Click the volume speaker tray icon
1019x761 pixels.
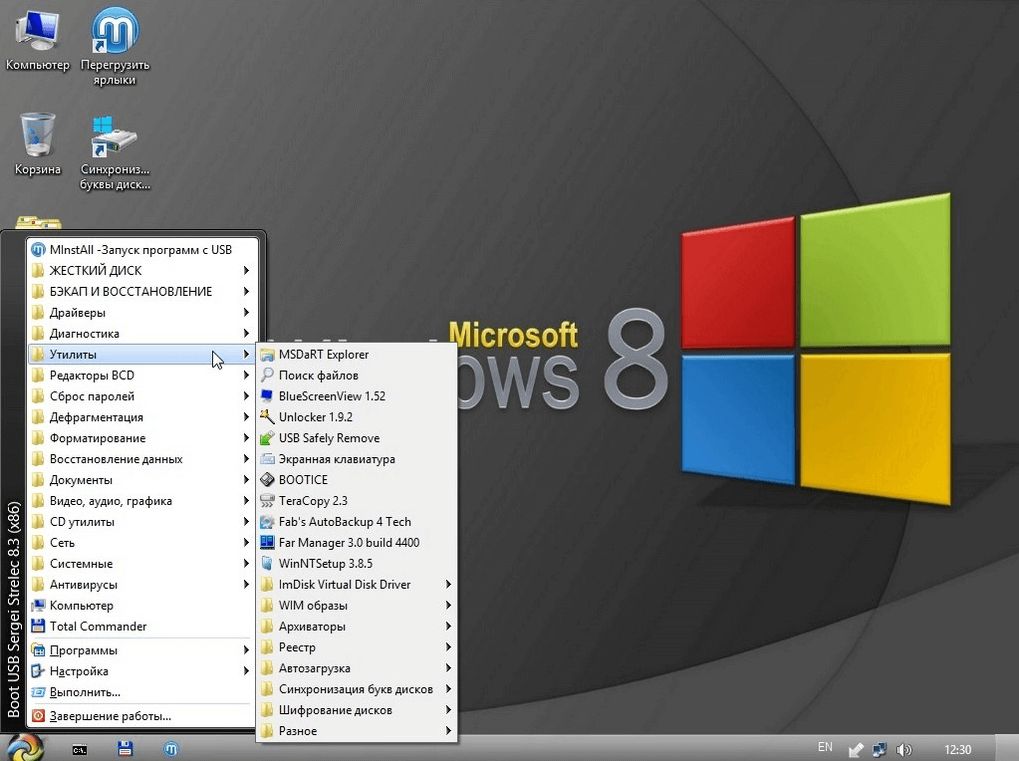904,749
